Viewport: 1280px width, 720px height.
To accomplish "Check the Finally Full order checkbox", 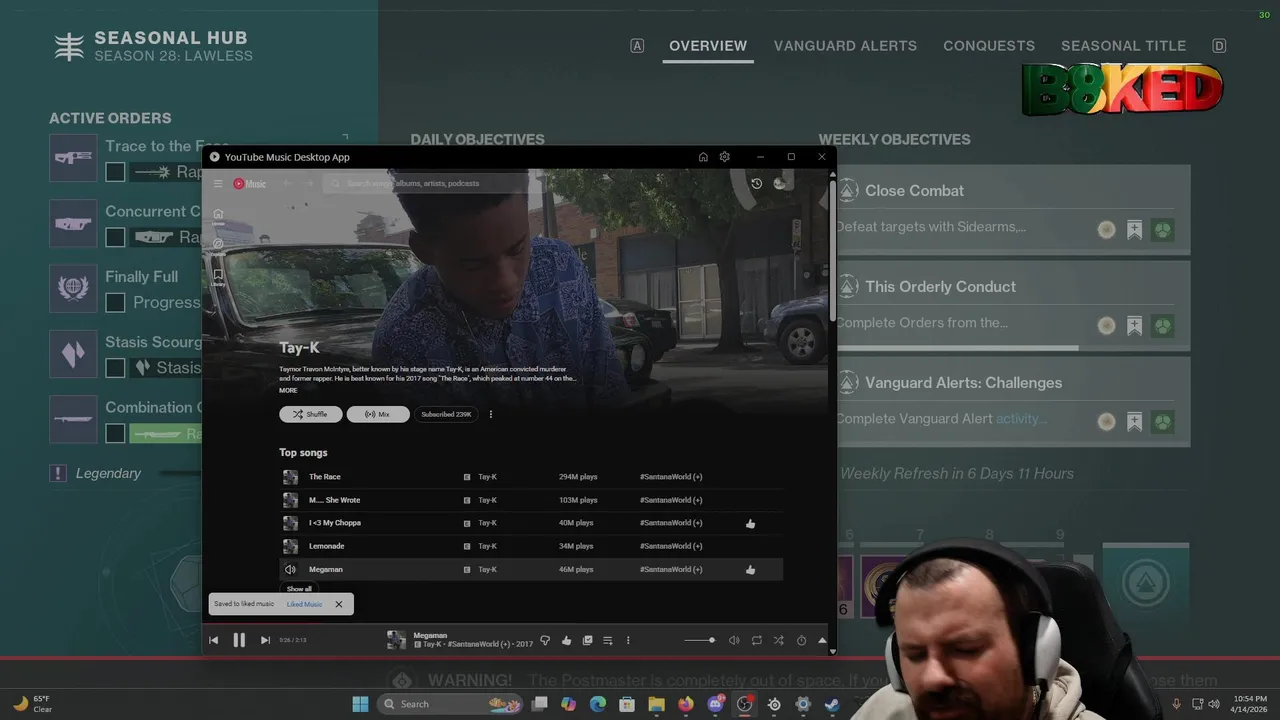I will [115, 302].
